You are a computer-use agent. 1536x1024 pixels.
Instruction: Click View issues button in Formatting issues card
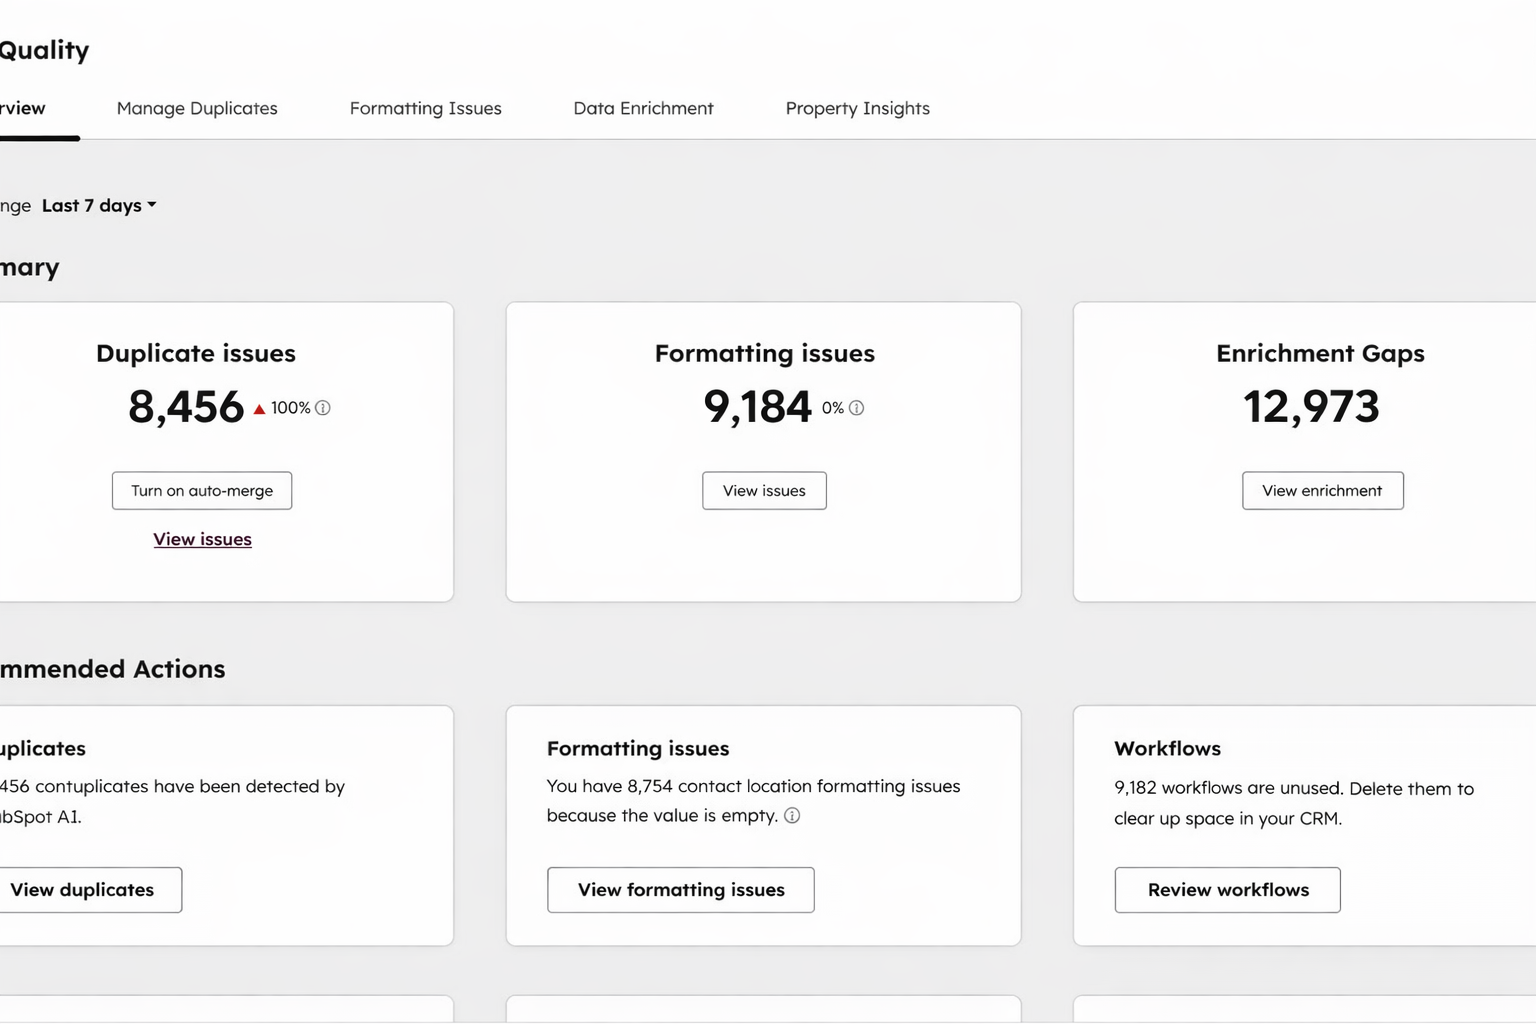764,491
